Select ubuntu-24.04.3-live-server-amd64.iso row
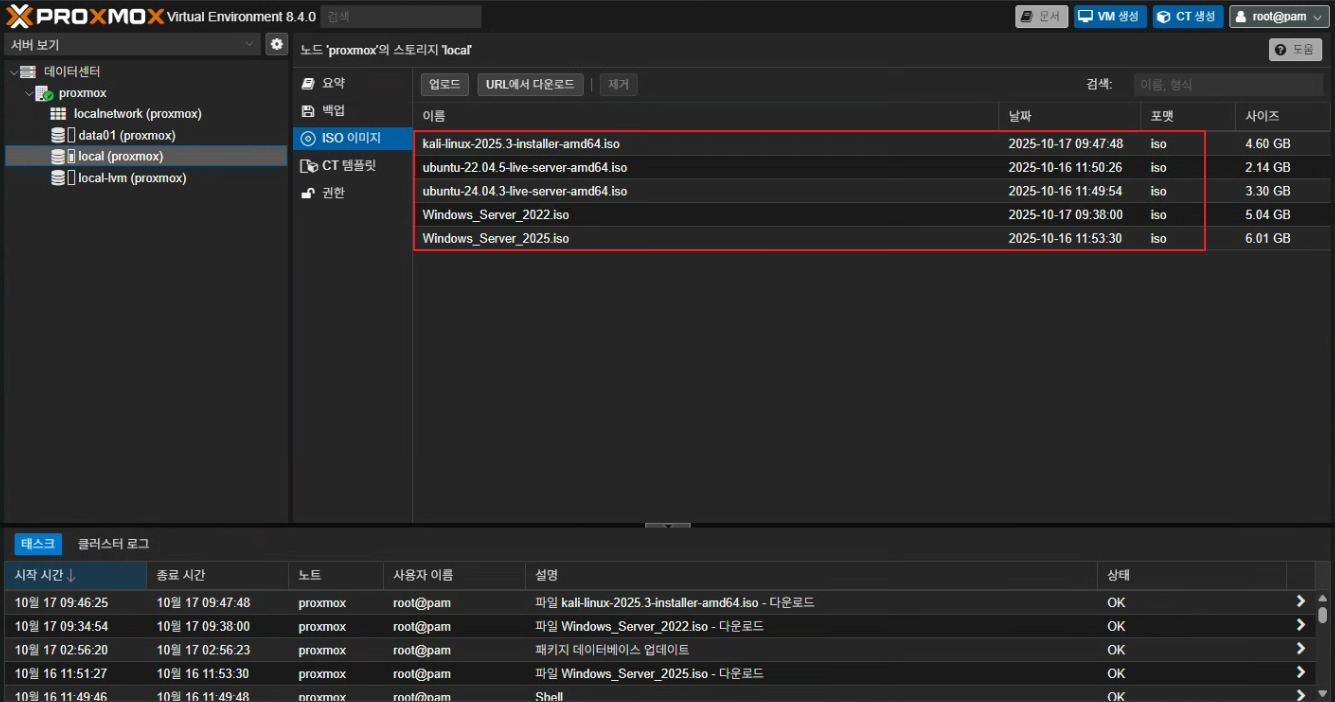The image size is (1335, 702). point(872,191)
